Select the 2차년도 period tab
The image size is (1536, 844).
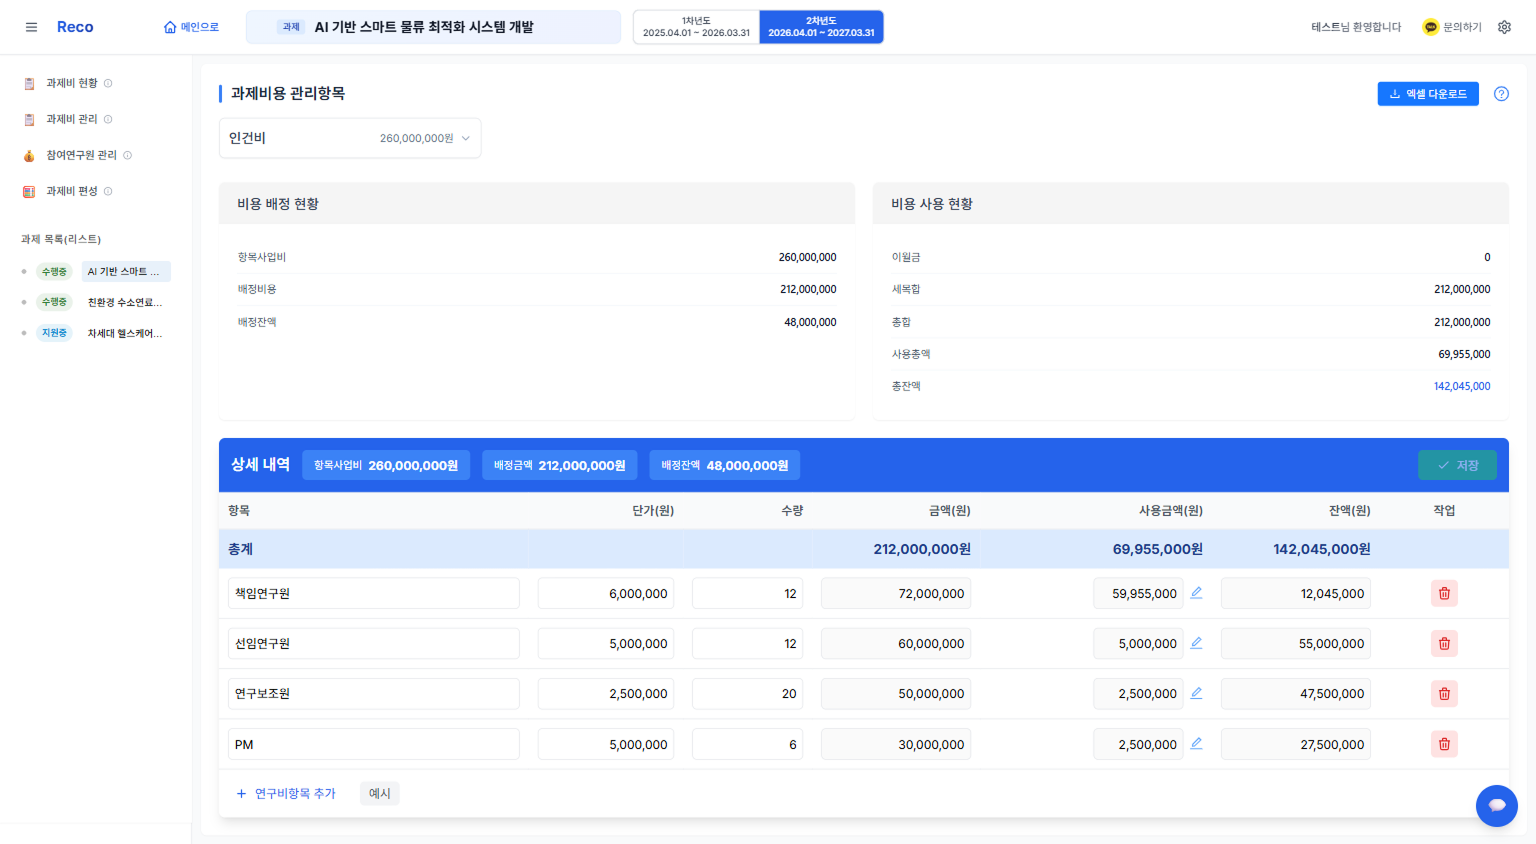[821, 27]
